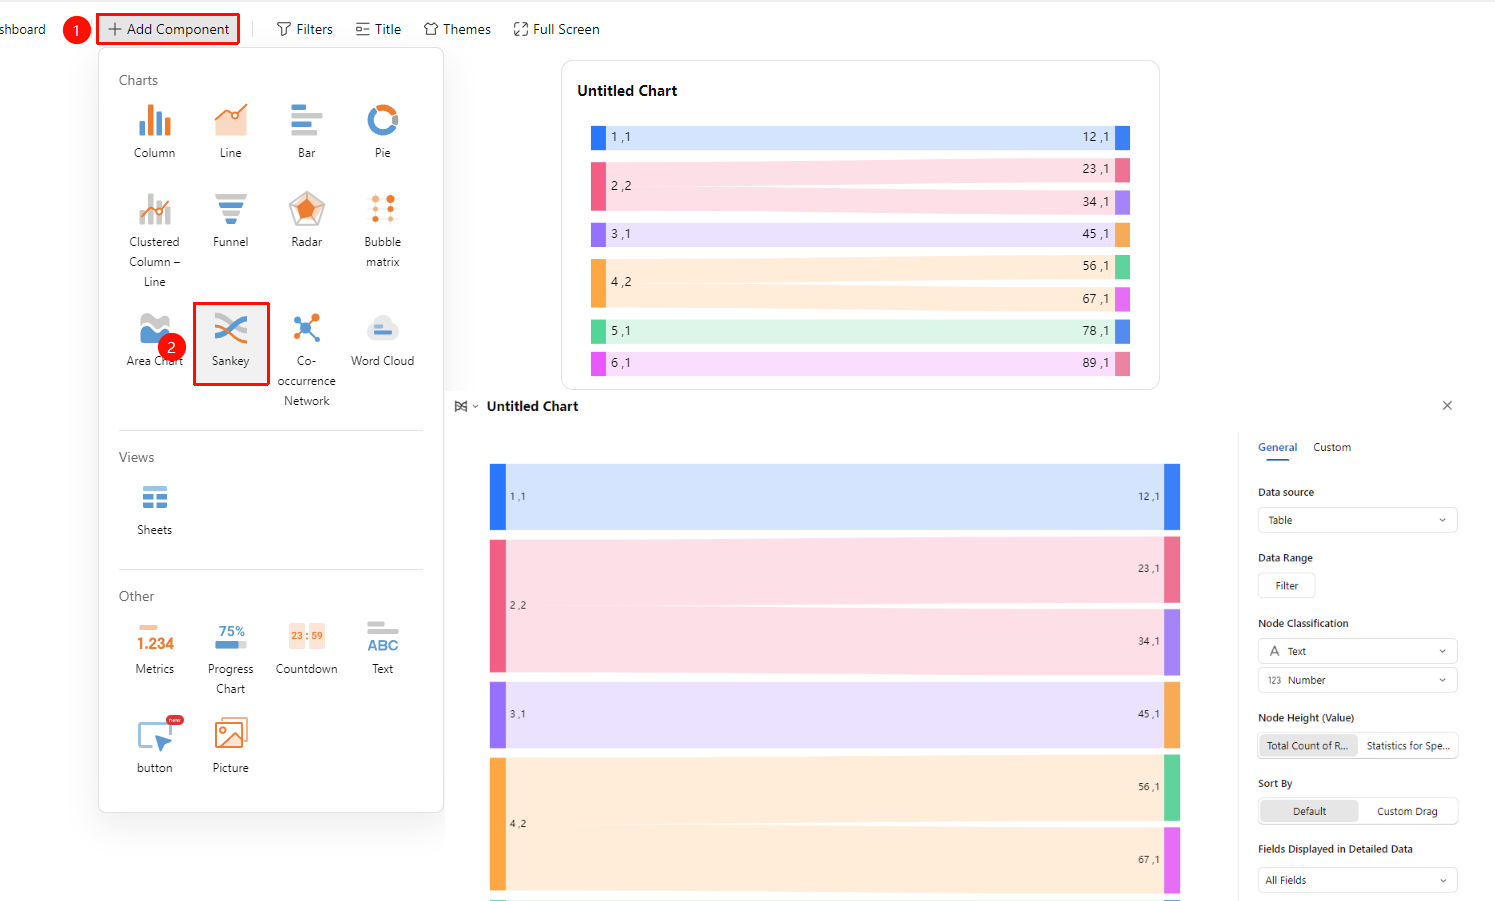Image resolution: width=1495 pixels, height=901 pixels.
Task: Open the Filters option in toolbar
Action: pos(305,29)
